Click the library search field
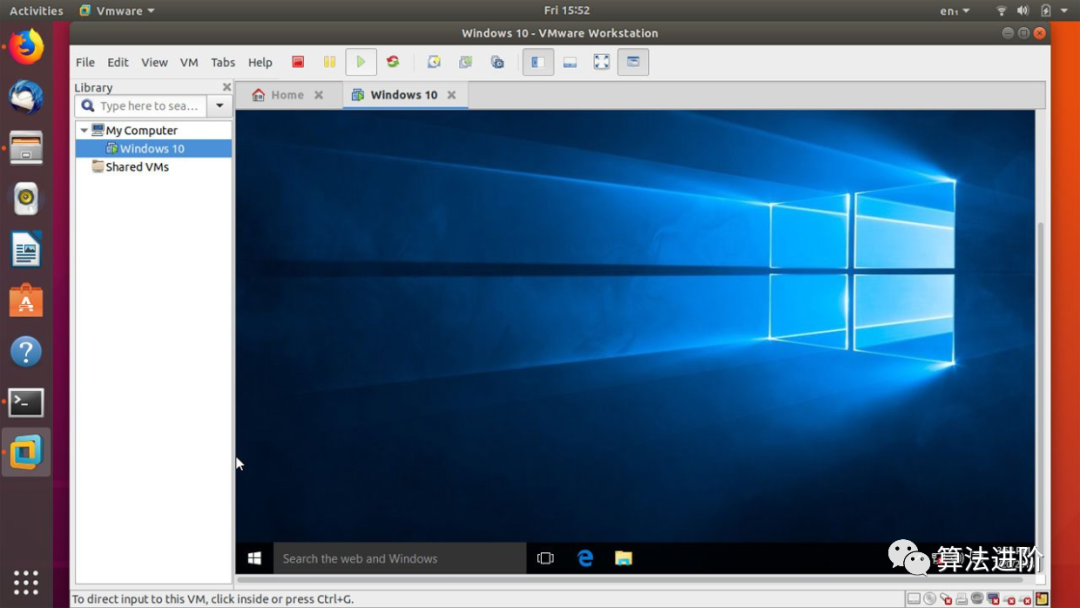This screenshot has height=608, width=1080. click(141, 106)
